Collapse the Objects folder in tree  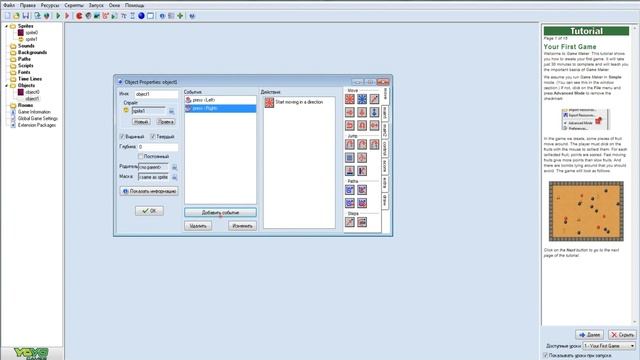click(6, 86)
